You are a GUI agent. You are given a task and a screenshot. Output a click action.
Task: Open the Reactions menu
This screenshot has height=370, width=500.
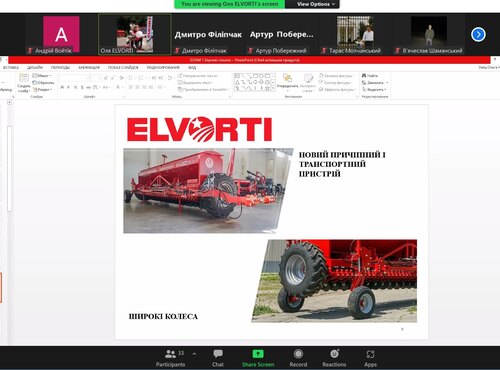click(334, 354)
